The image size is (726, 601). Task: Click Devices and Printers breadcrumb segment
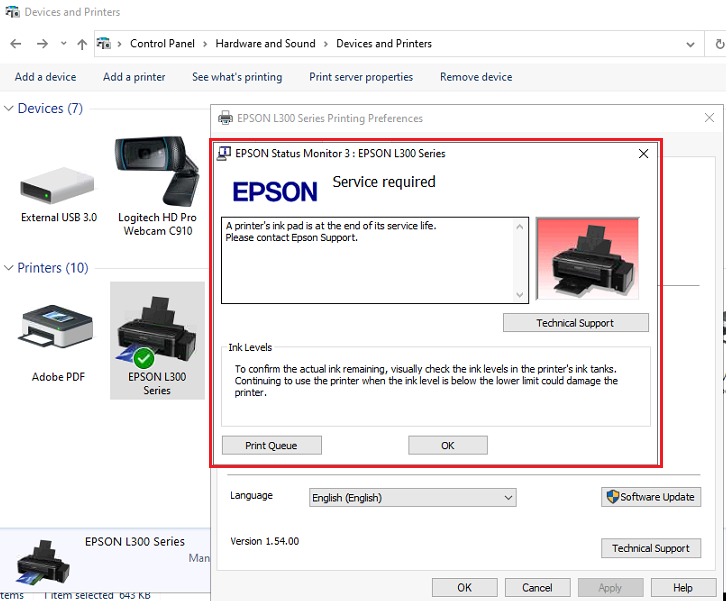[x=384, y=44]
